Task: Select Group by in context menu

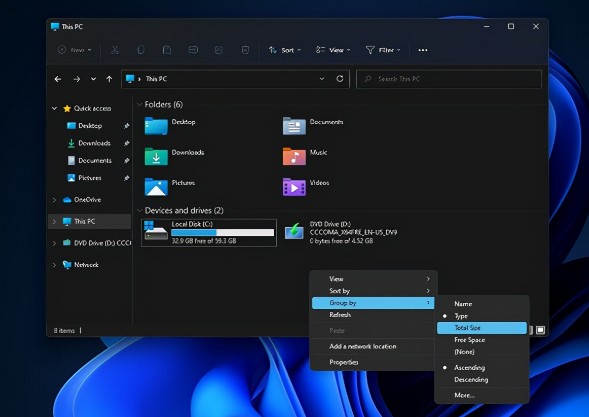Action: [x=373, y=303]
